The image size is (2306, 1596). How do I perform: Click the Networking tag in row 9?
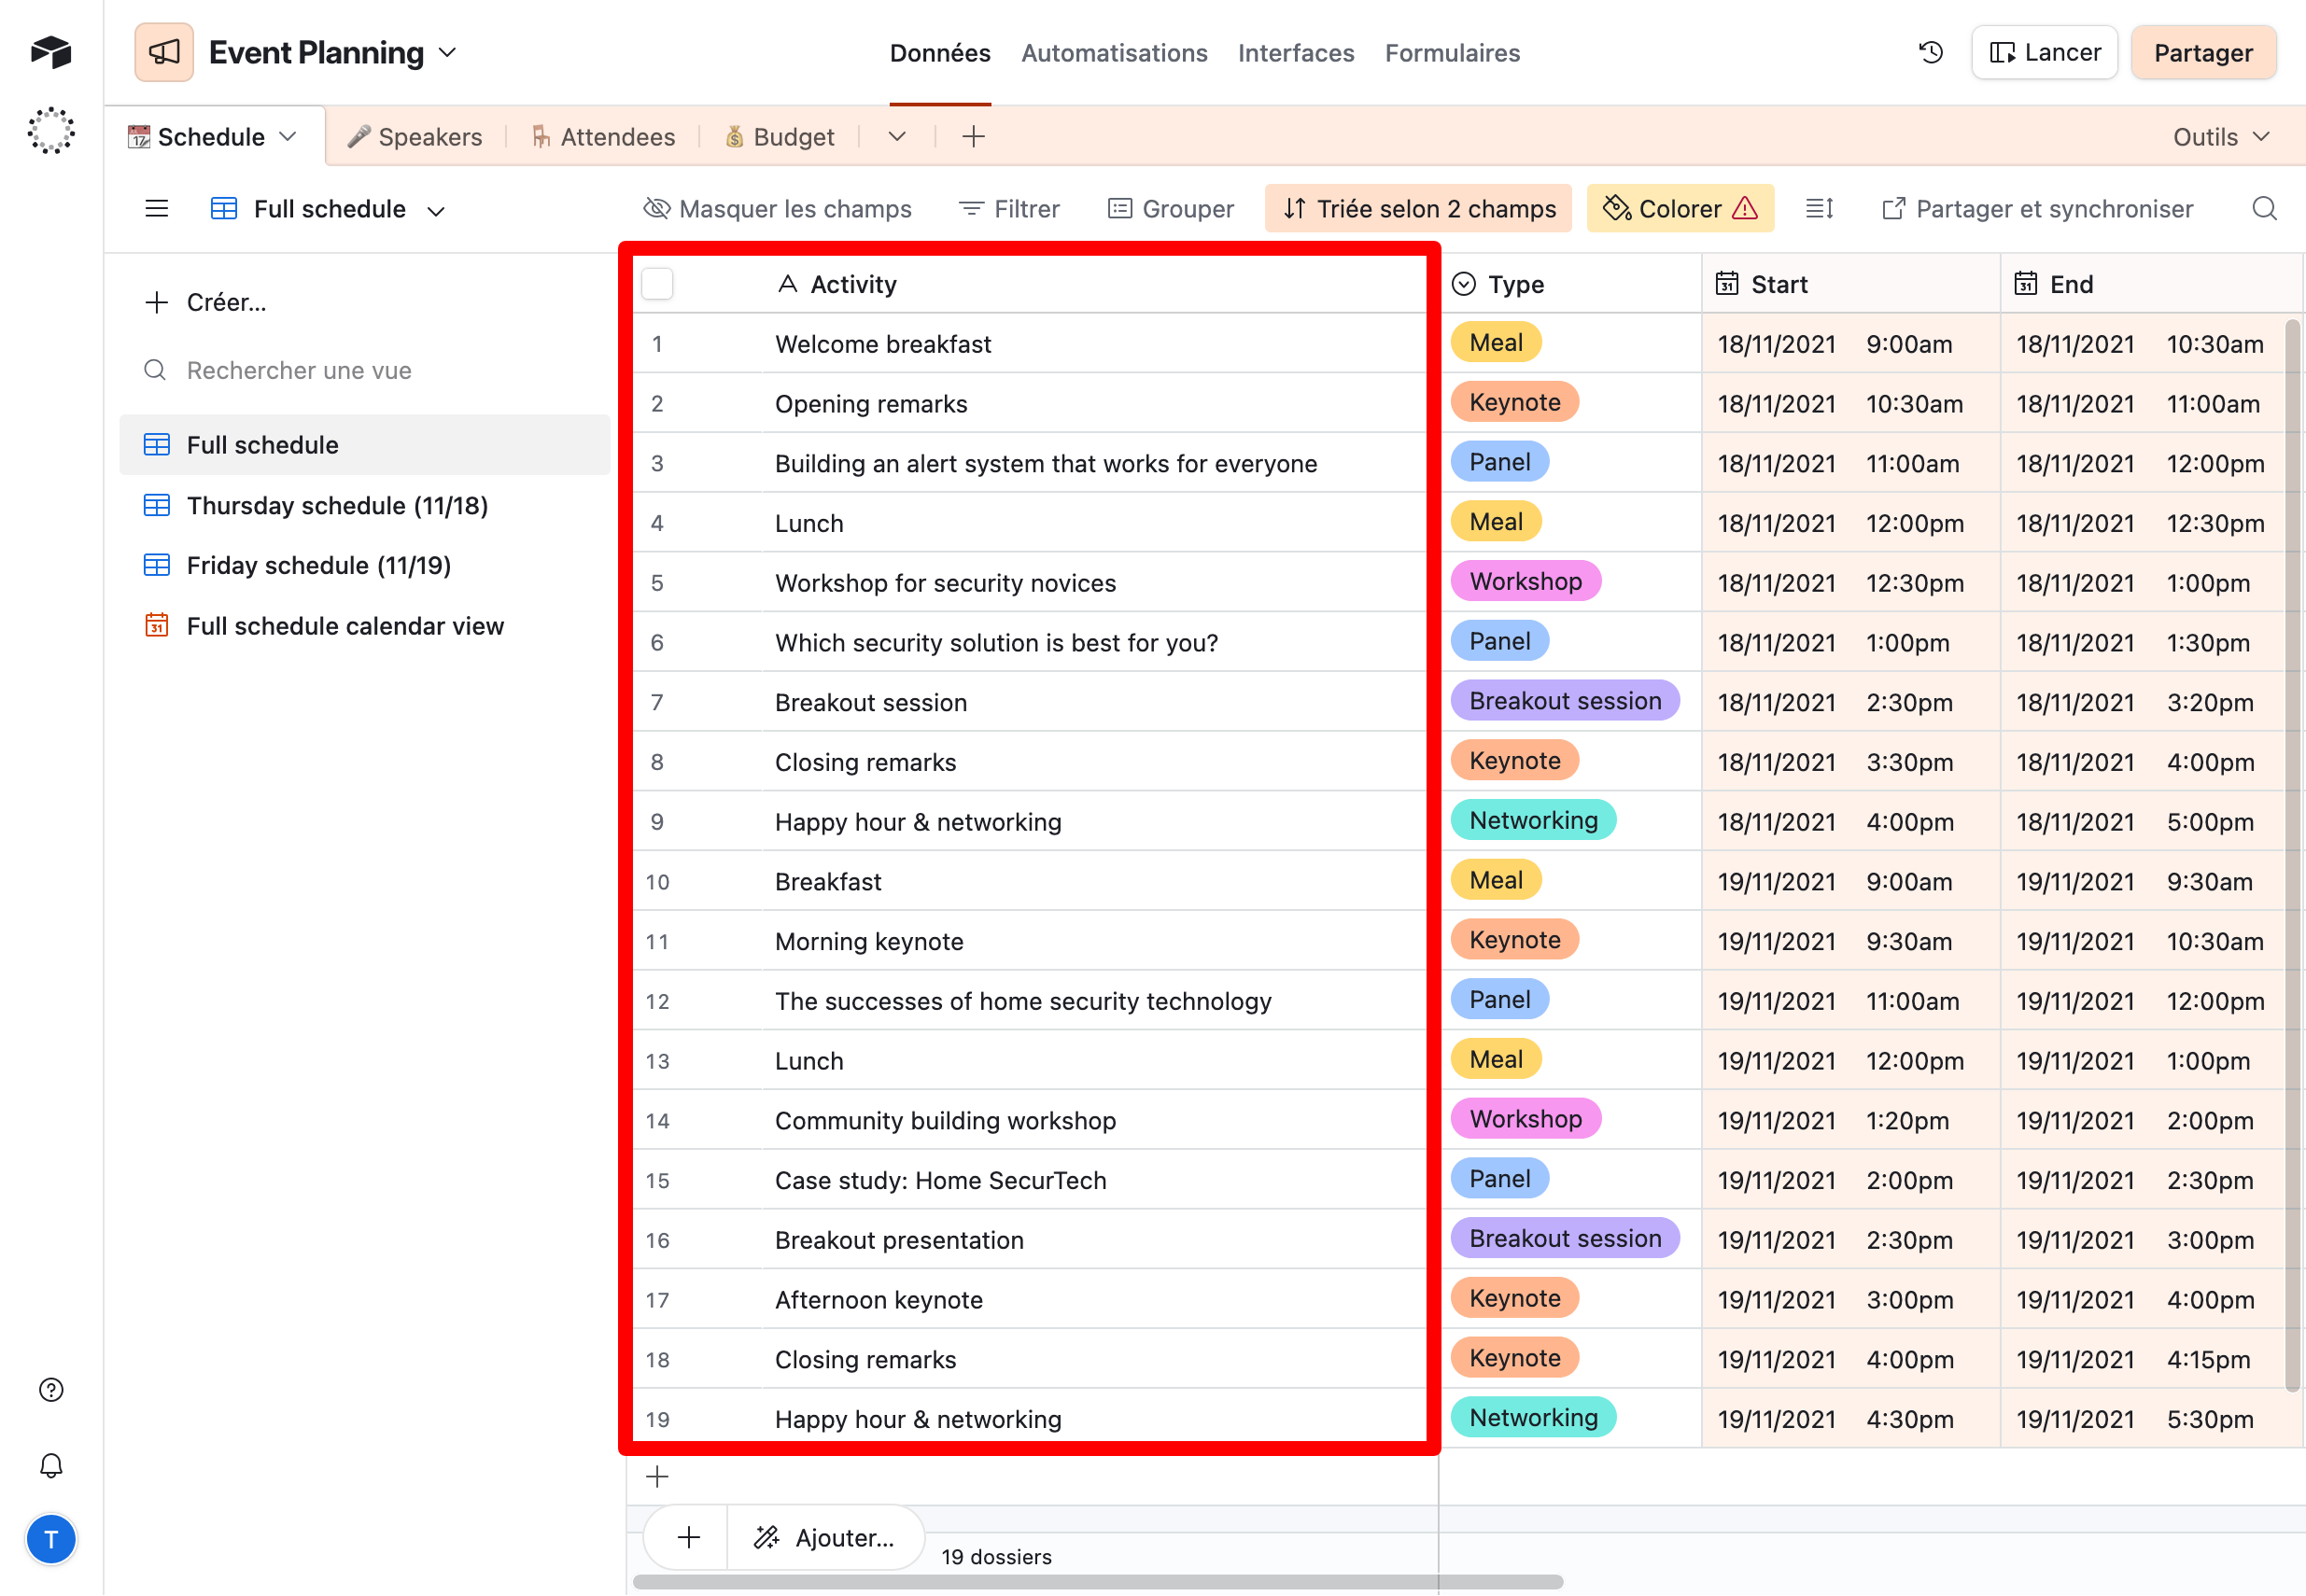pyautogui.click(x=1534, y=820)
